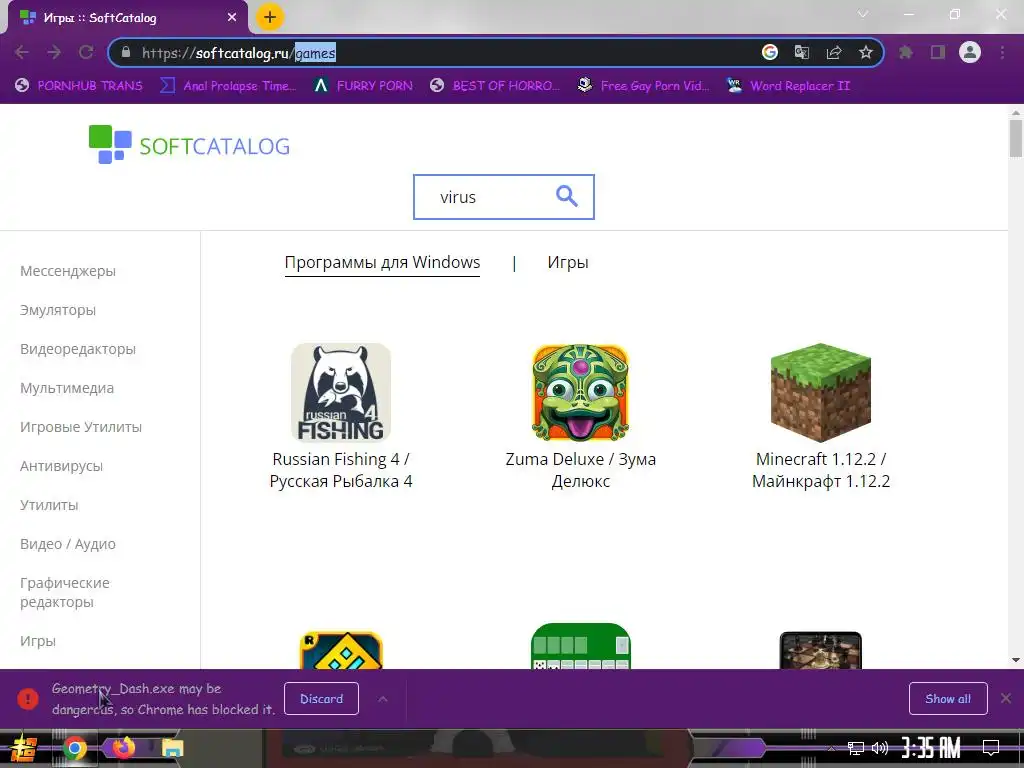Click the address bar URL
The image size is (1024, 768).
[239, 53]
